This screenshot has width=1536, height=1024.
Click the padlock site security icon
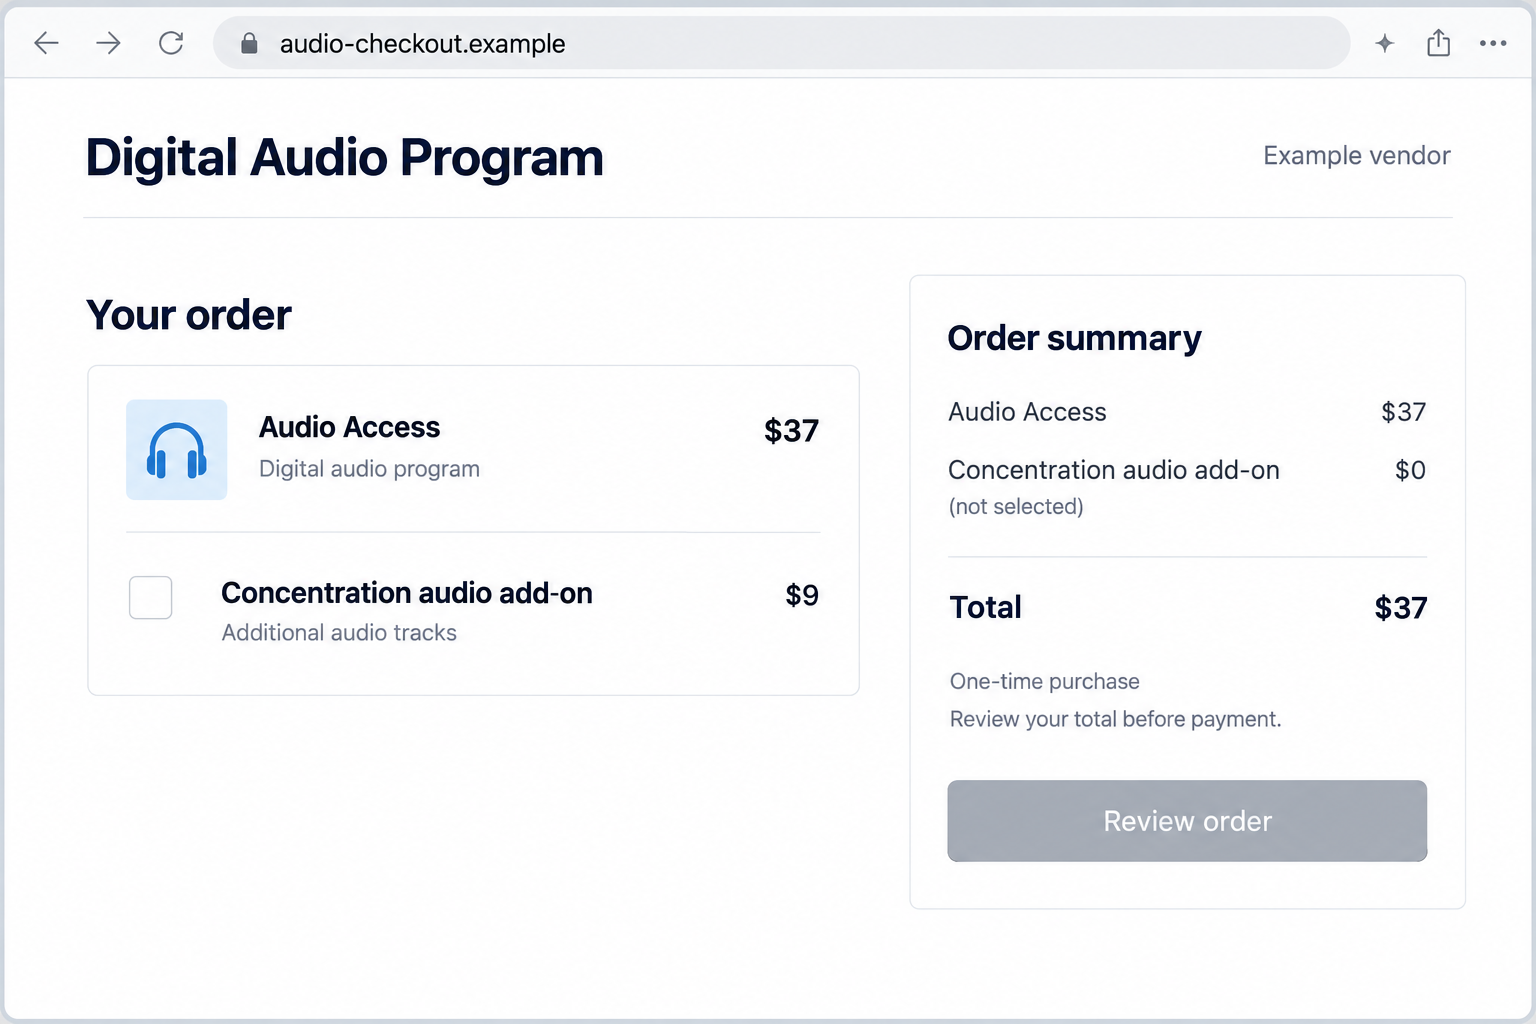click(249, 43)
